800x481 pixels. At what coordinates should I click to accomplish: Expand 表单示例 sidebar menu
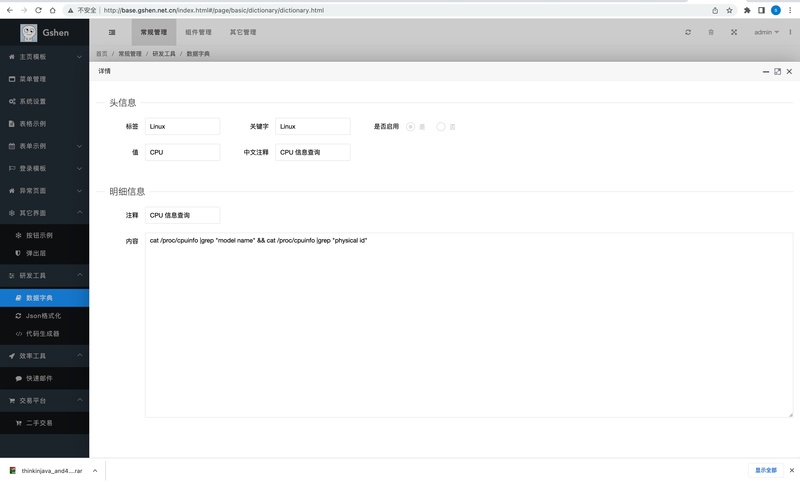coord(44,146)
